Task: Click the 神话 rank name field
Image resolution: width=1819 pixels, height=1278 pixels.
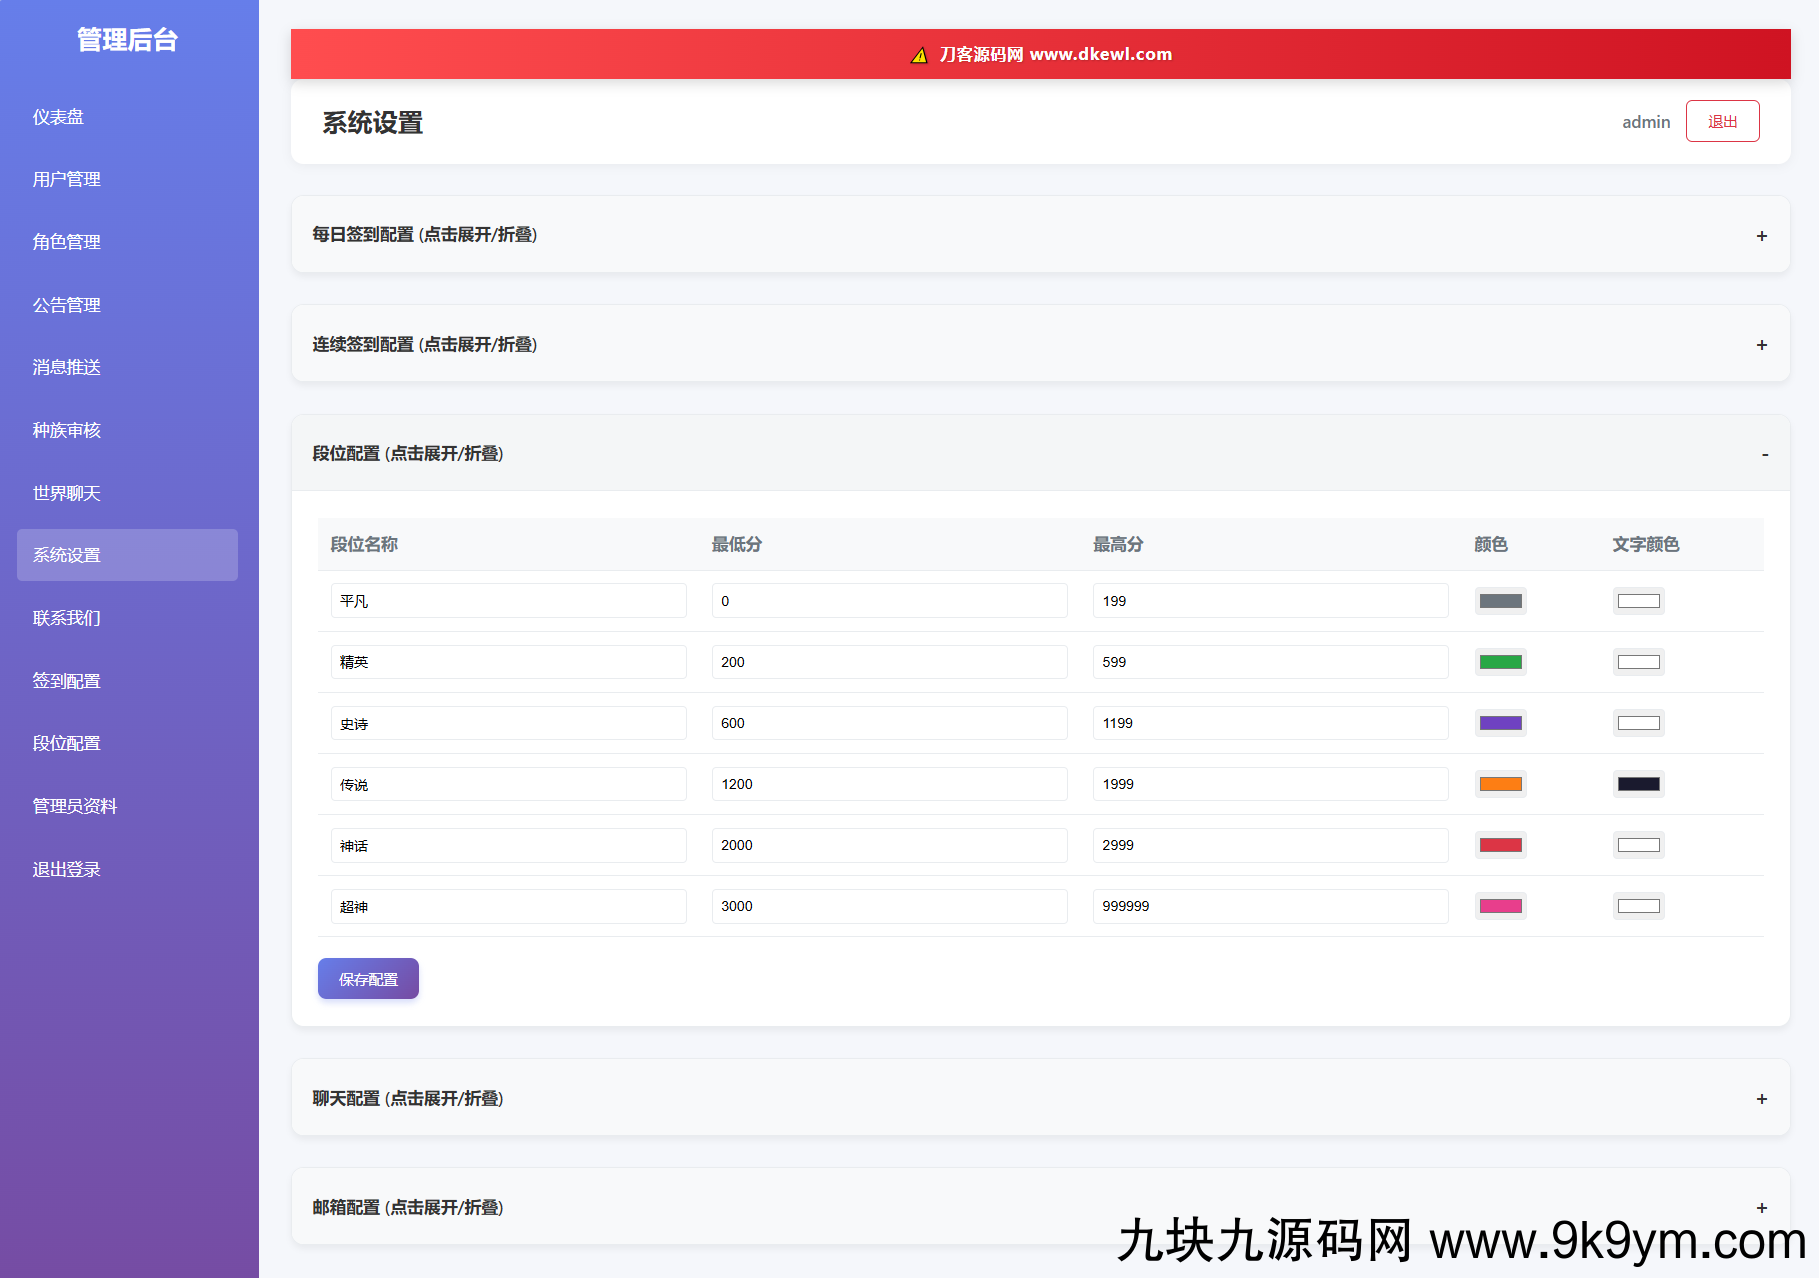Action: tap(508, 846)
